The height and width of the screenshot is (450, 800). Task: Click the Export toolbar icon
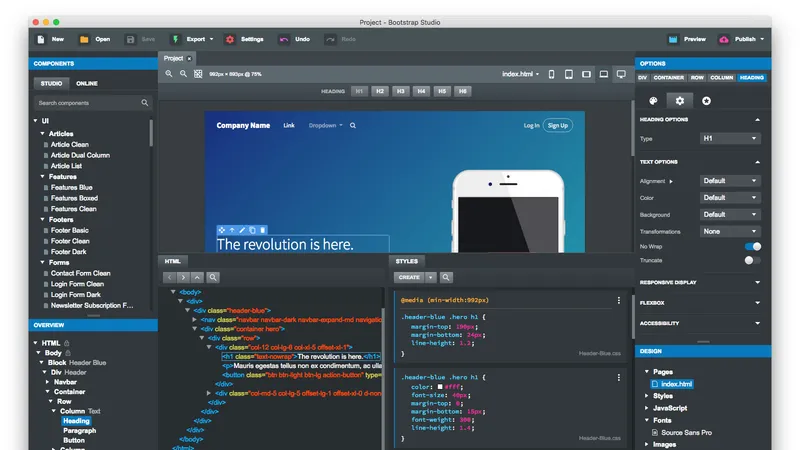coord(176,39)
